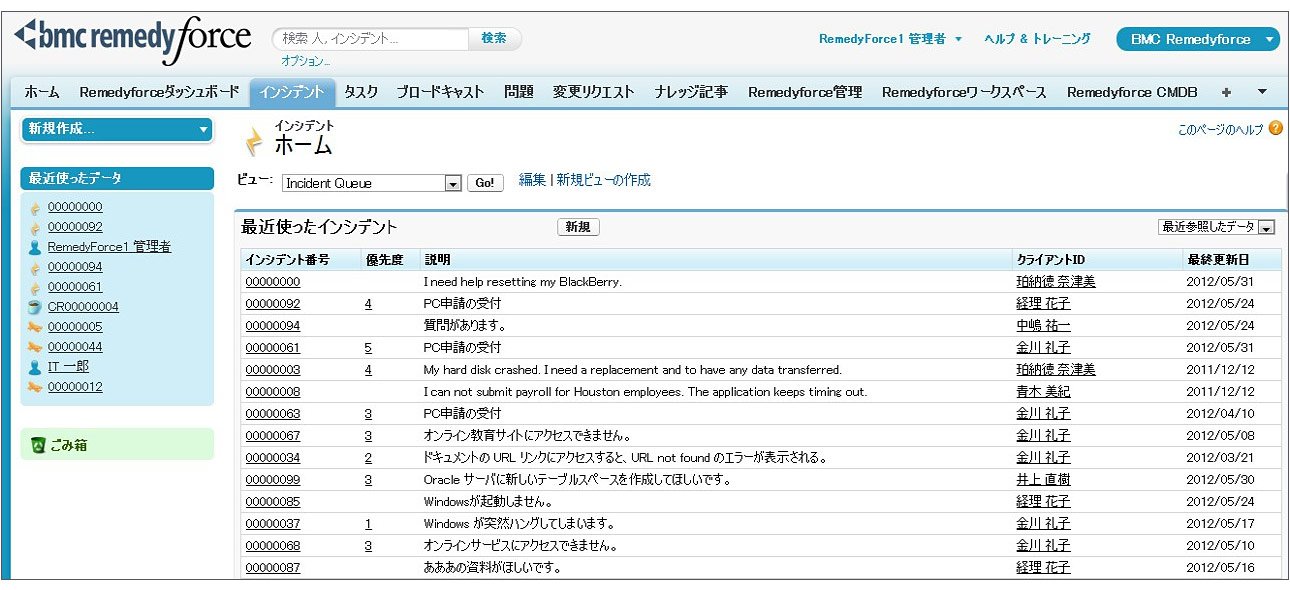Open incident 00000003 in the table
This screenshot has width=1290, height=590.
[273, 370]
